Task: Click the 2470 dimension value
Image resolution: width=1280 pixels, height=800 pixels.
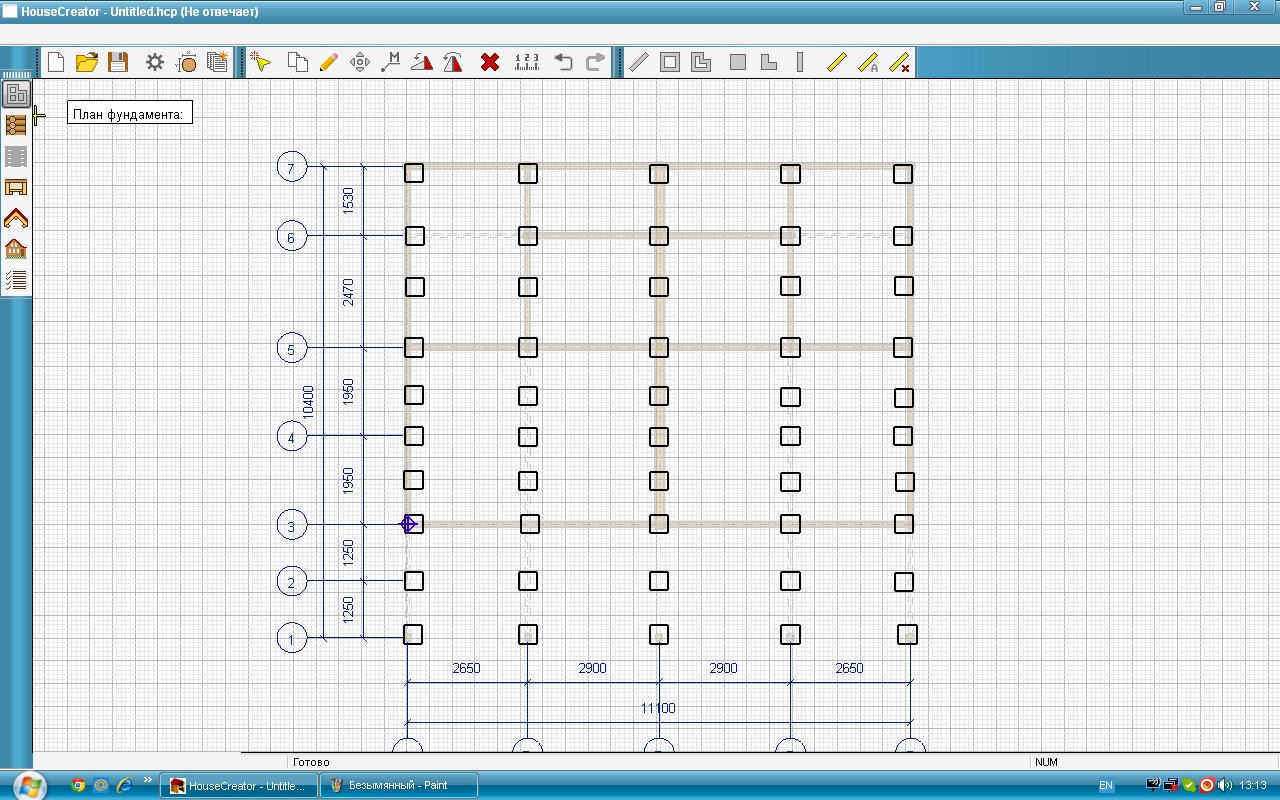Action: [348, 292]
